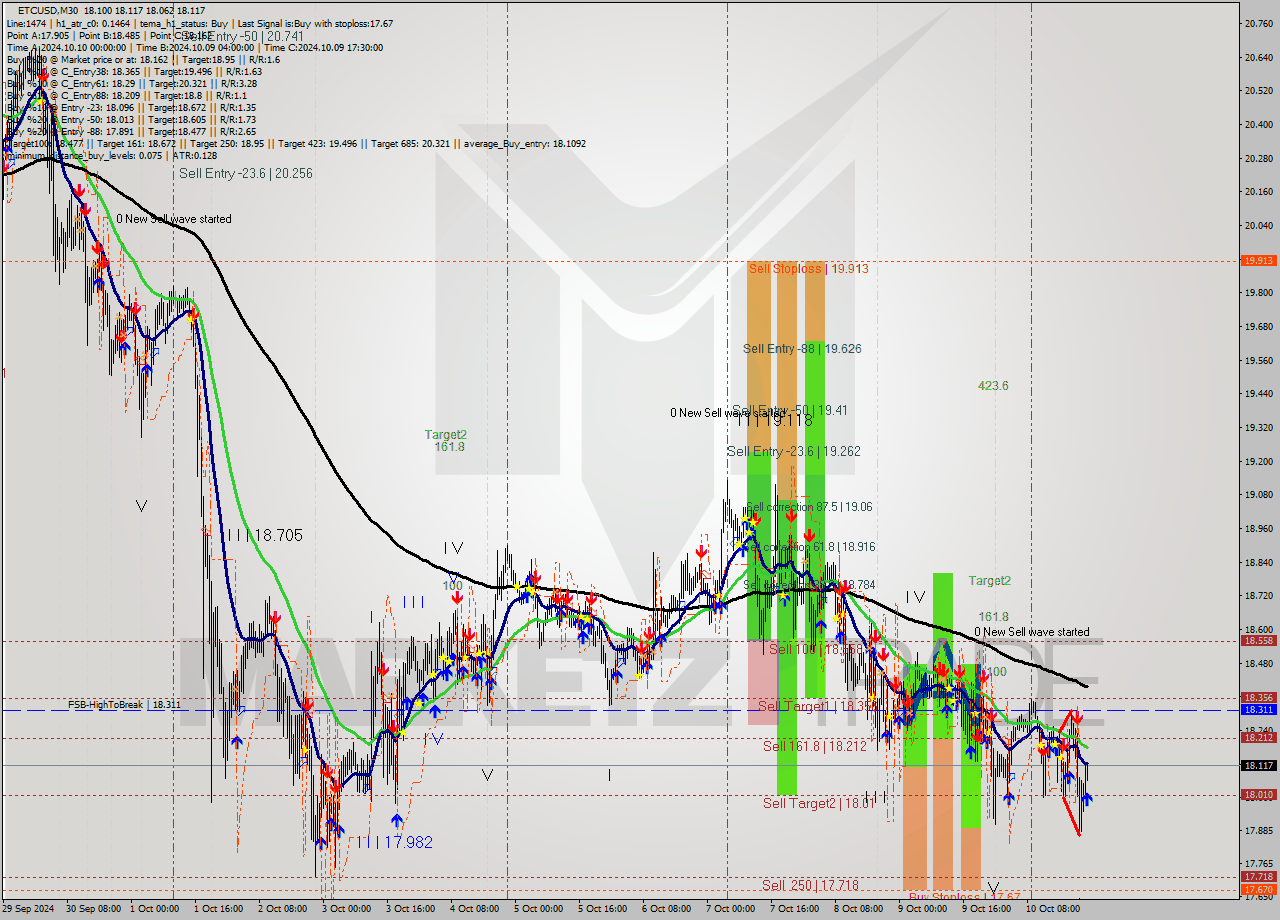Click the 'Sell Entry -88 | 19.626' label
This screenshot has height=920, width=1280.
click(x=802, y=348)
